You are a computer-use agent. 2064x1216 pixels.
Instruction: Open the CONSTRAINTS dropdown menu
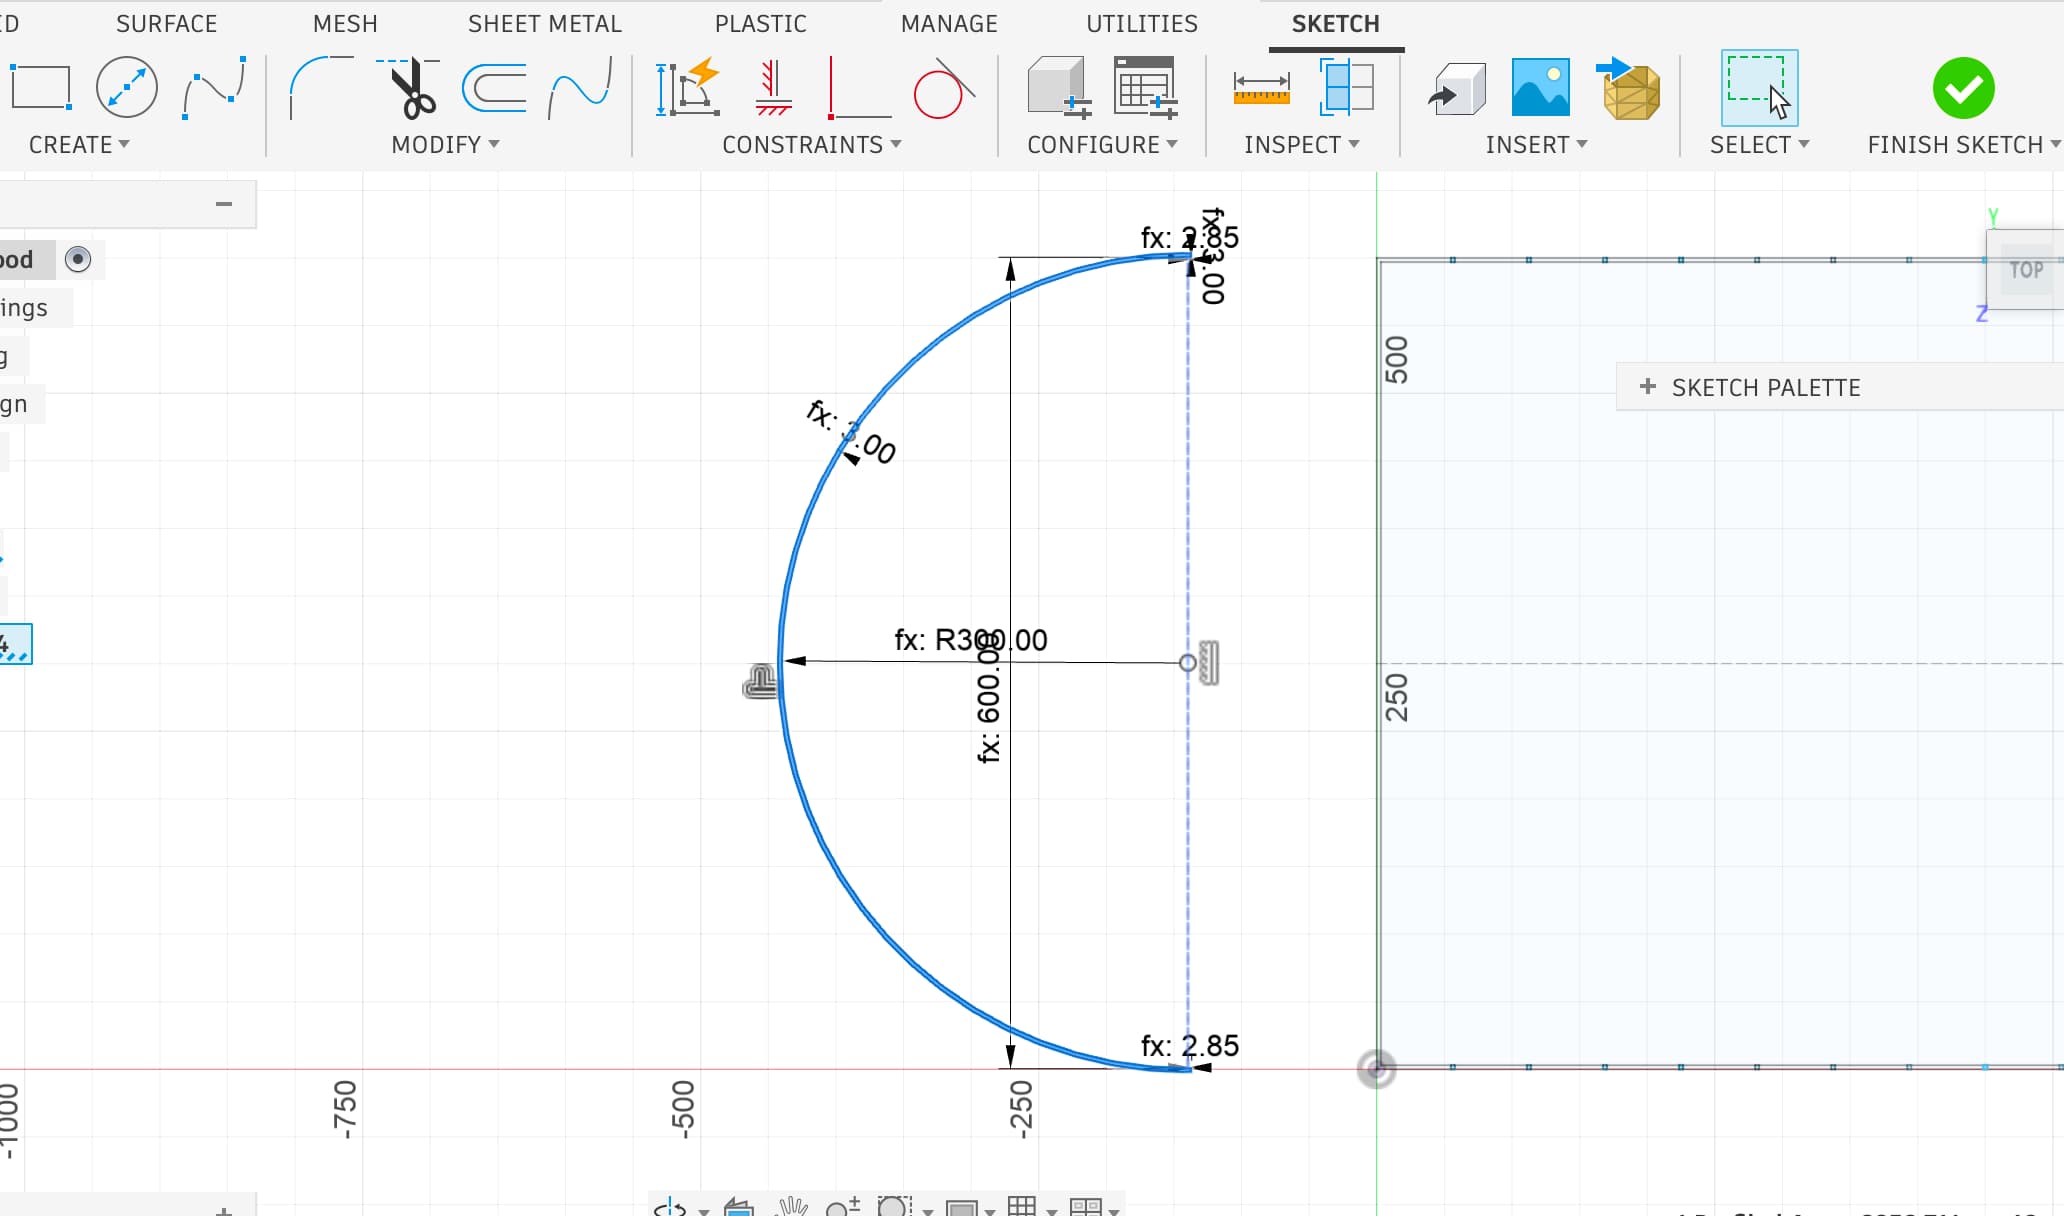click(x=811, y=145)
